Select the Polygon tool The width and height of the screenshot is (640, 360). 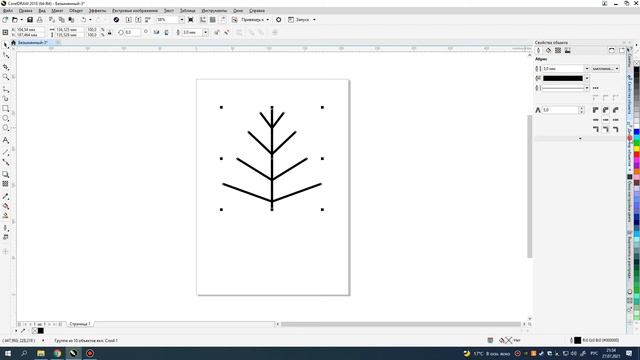point(6,128)
